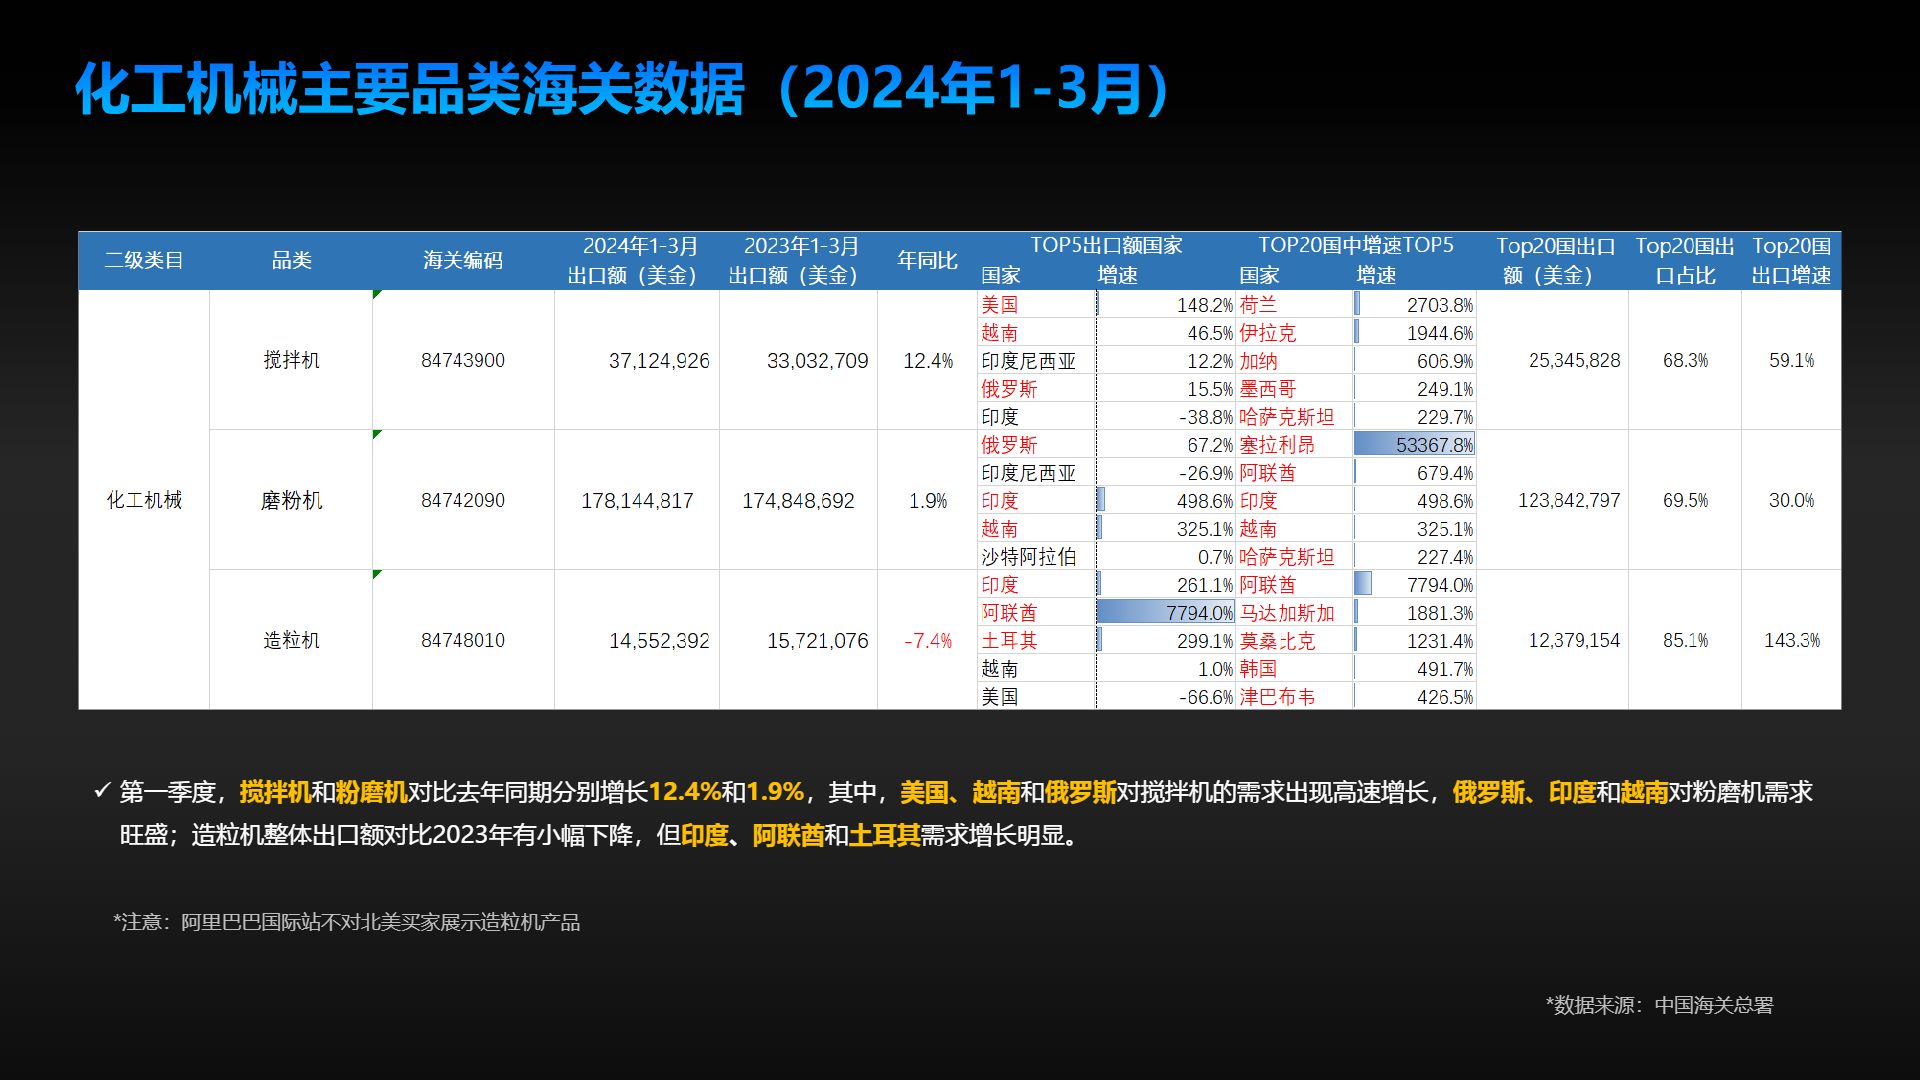The width and height of the screenshot is (1920, 1080).
Task: Click Top20 share 68.3%
Action: (x=1685, y=360)
